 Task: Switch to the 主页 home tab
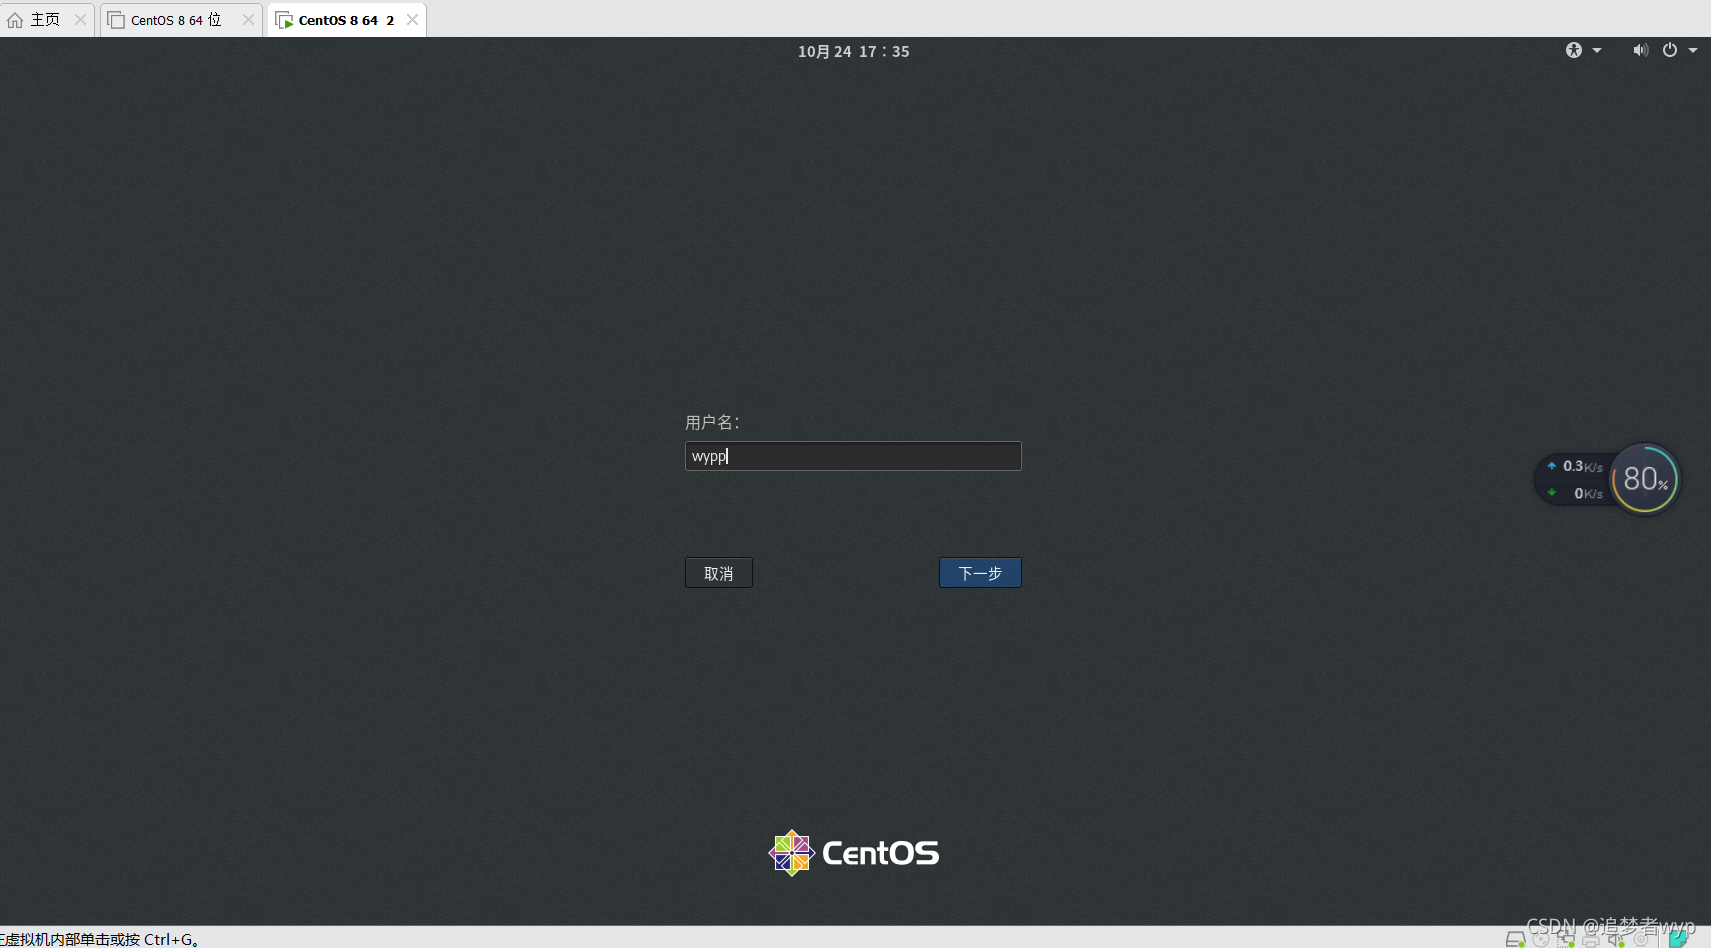[46, 20]
